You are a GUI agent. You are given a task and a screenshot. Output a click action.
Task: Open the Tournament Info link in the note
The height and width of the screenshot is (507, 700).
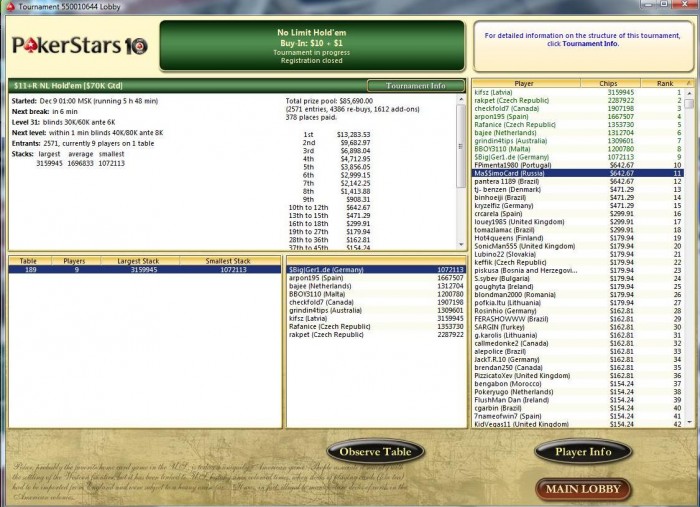[590, 44]
